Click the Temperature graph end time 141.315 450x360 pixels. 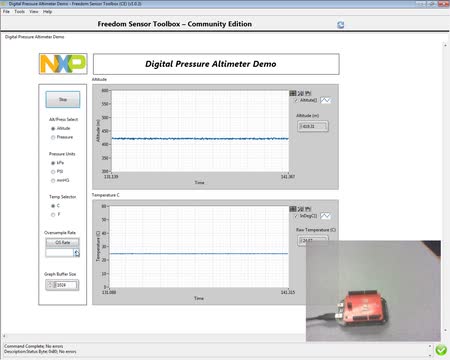288,292
